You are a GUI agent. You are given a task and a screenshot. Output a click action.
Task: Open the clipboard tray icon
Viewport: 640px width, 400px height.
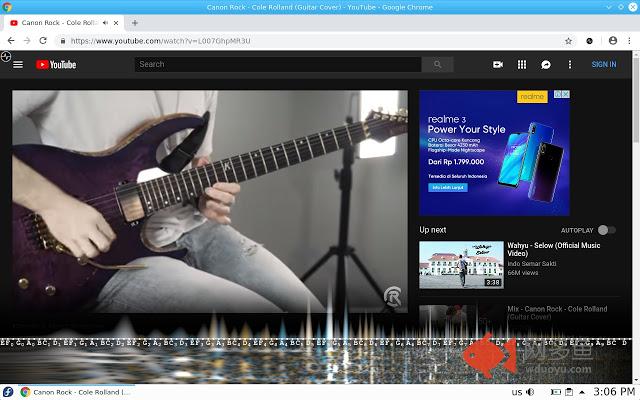click(x=569, y=392)
